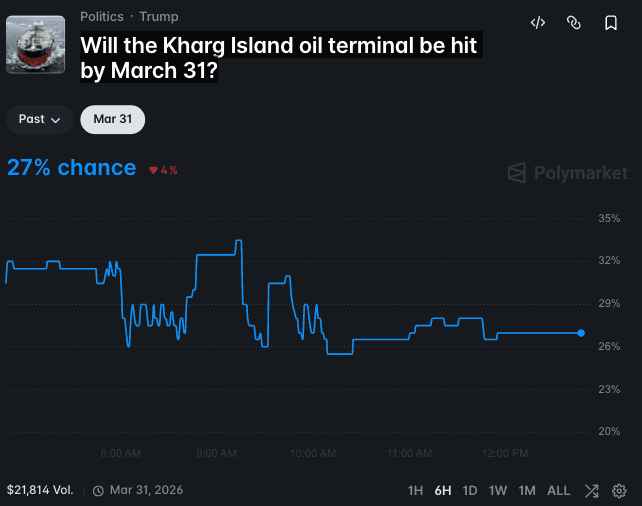Viewport: 642px width, 506px height.
Task: Click the chart's current-price endpoint dot
Action: 581,333
